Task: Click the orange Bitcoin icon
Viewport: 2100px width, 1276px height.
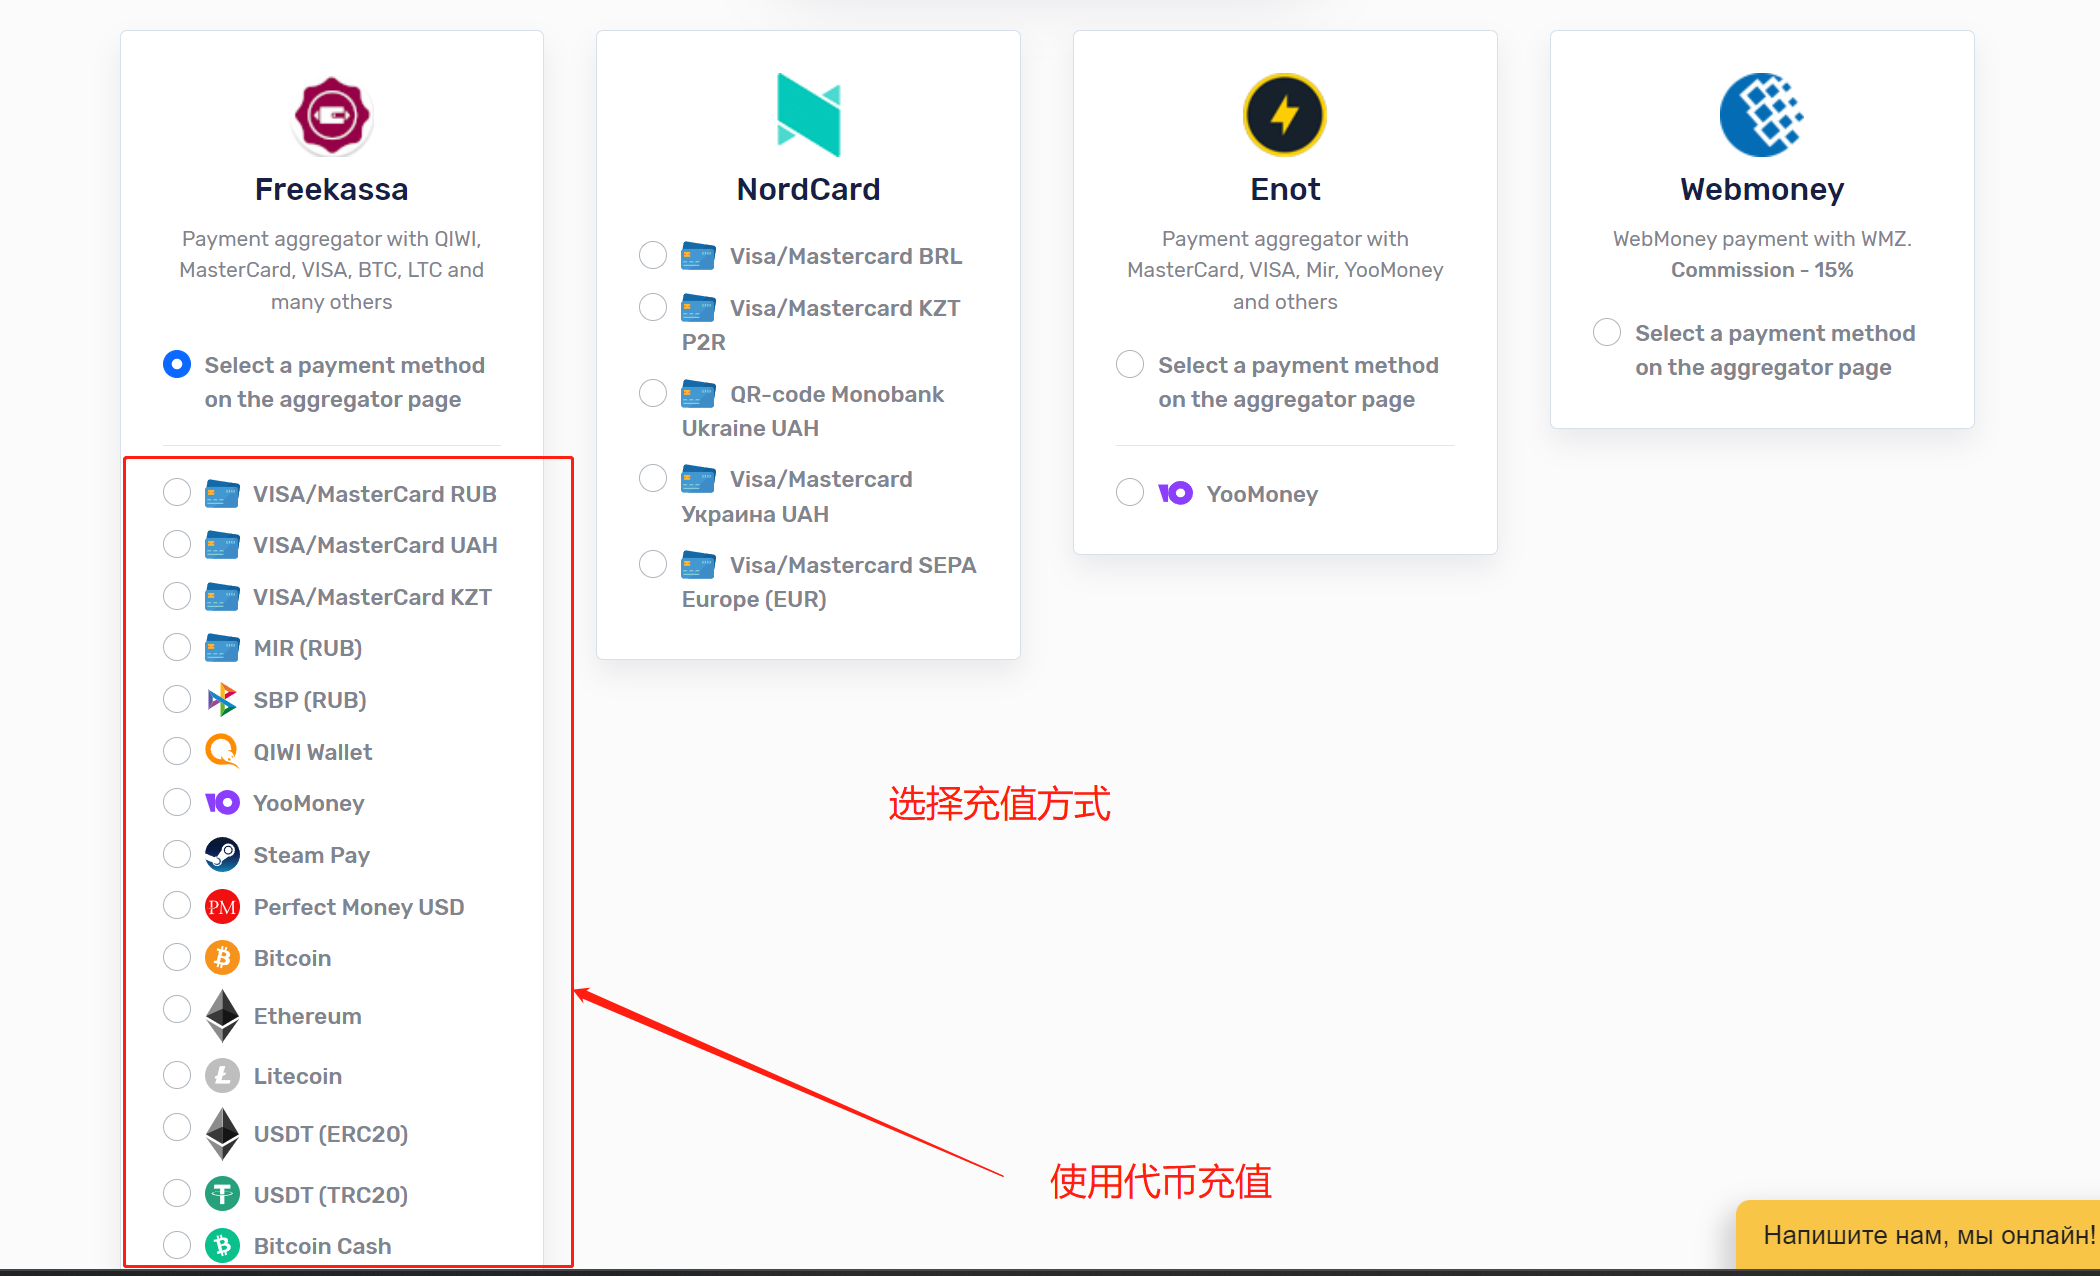Action: tap(222, 958)
